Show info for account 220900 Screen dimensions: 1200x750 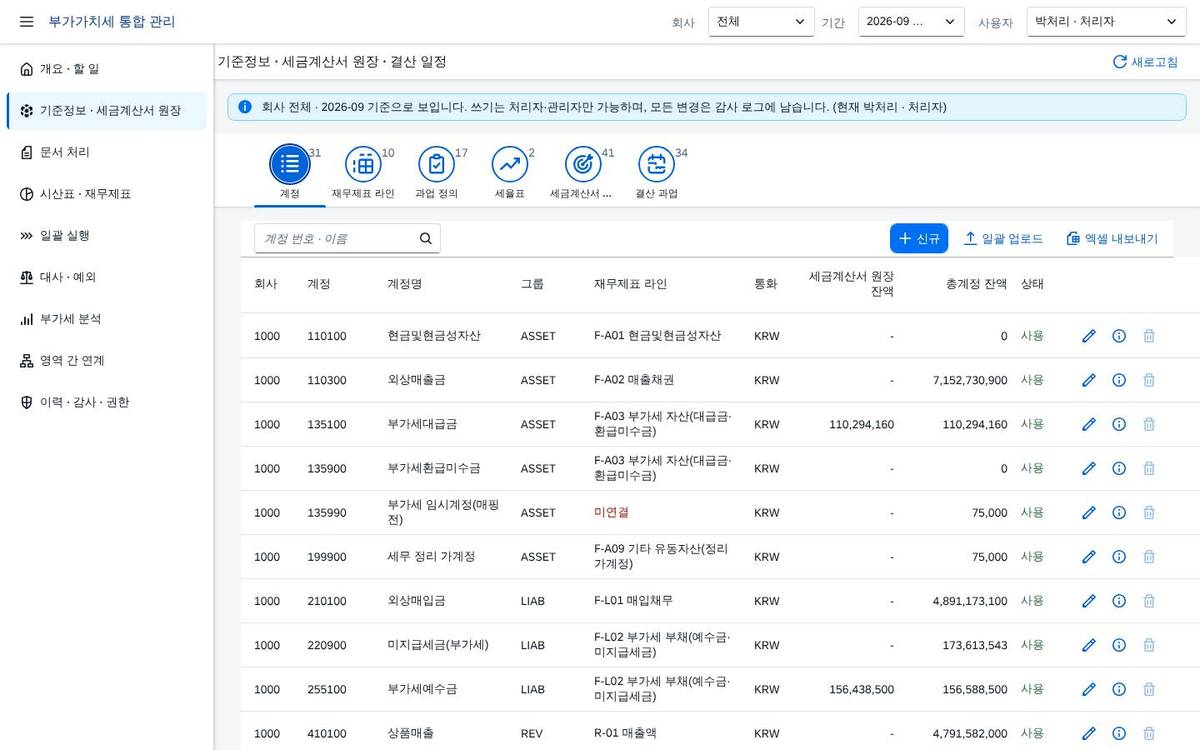point(1119,645)
